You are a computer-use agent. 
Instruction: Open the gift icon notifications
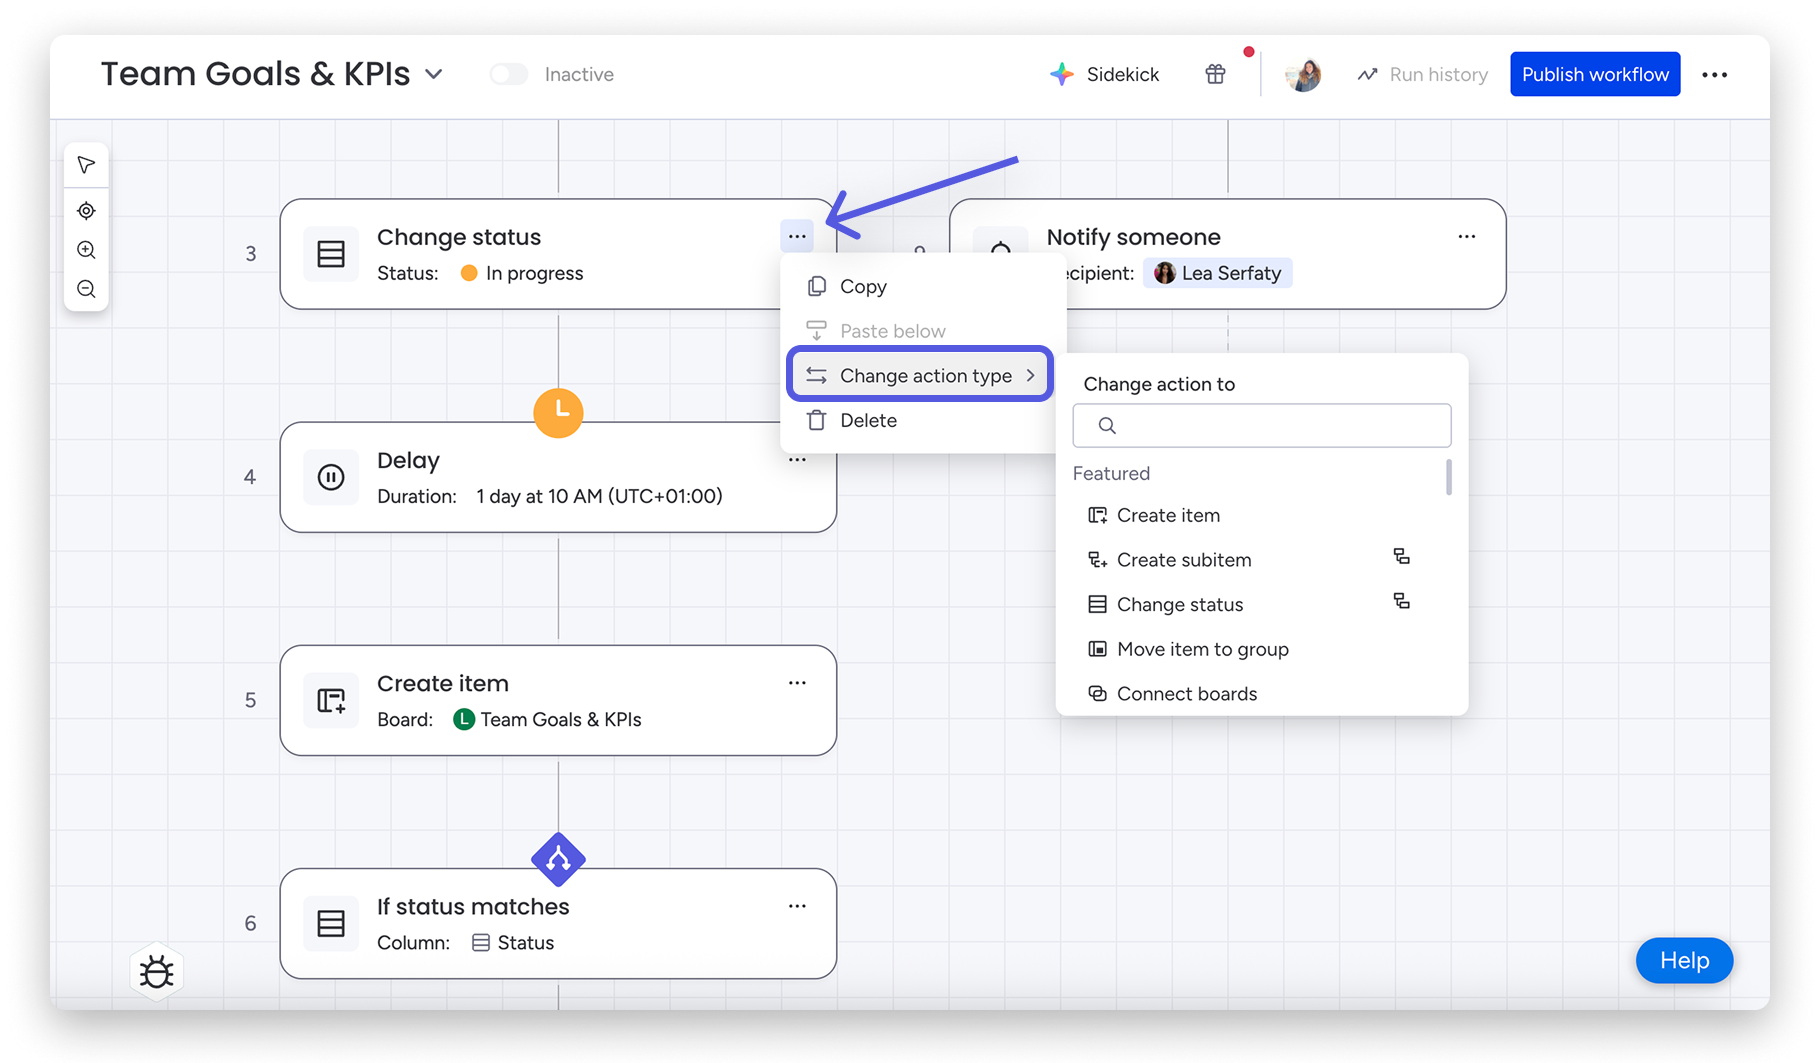tap(1215, 74)
